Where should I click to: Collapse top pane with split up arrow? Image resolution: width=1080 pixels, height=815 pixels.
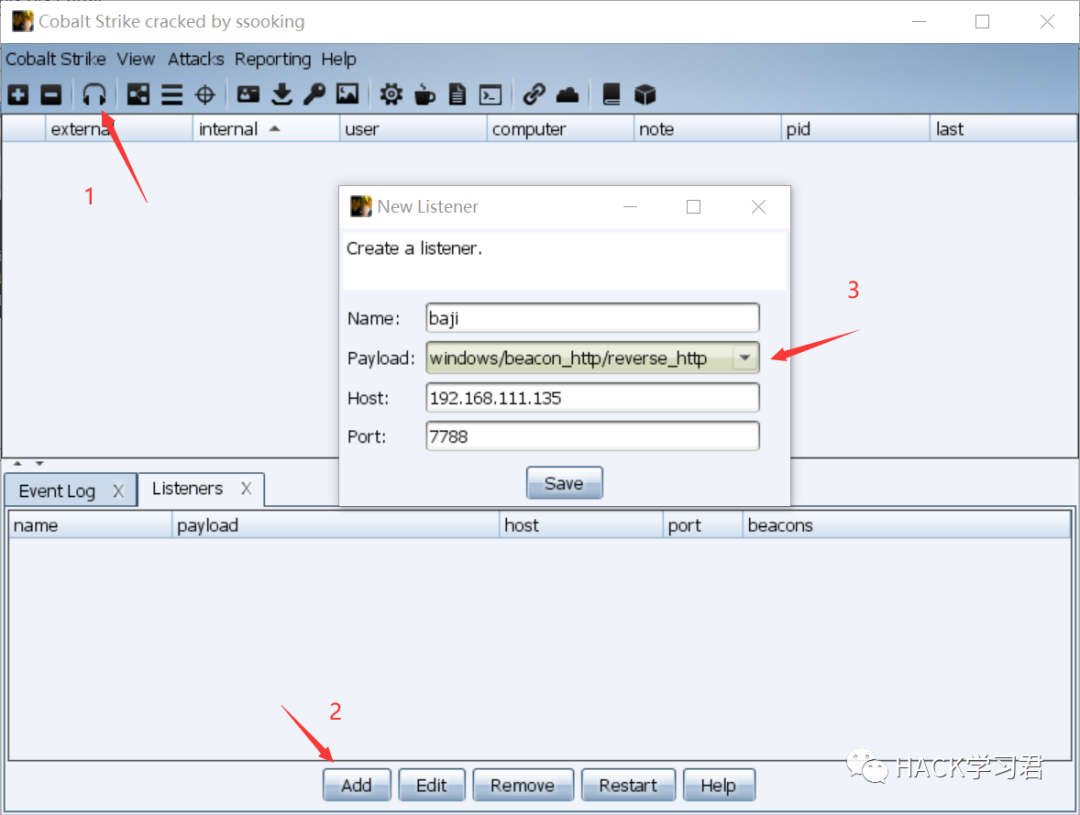tap(18, 464)
